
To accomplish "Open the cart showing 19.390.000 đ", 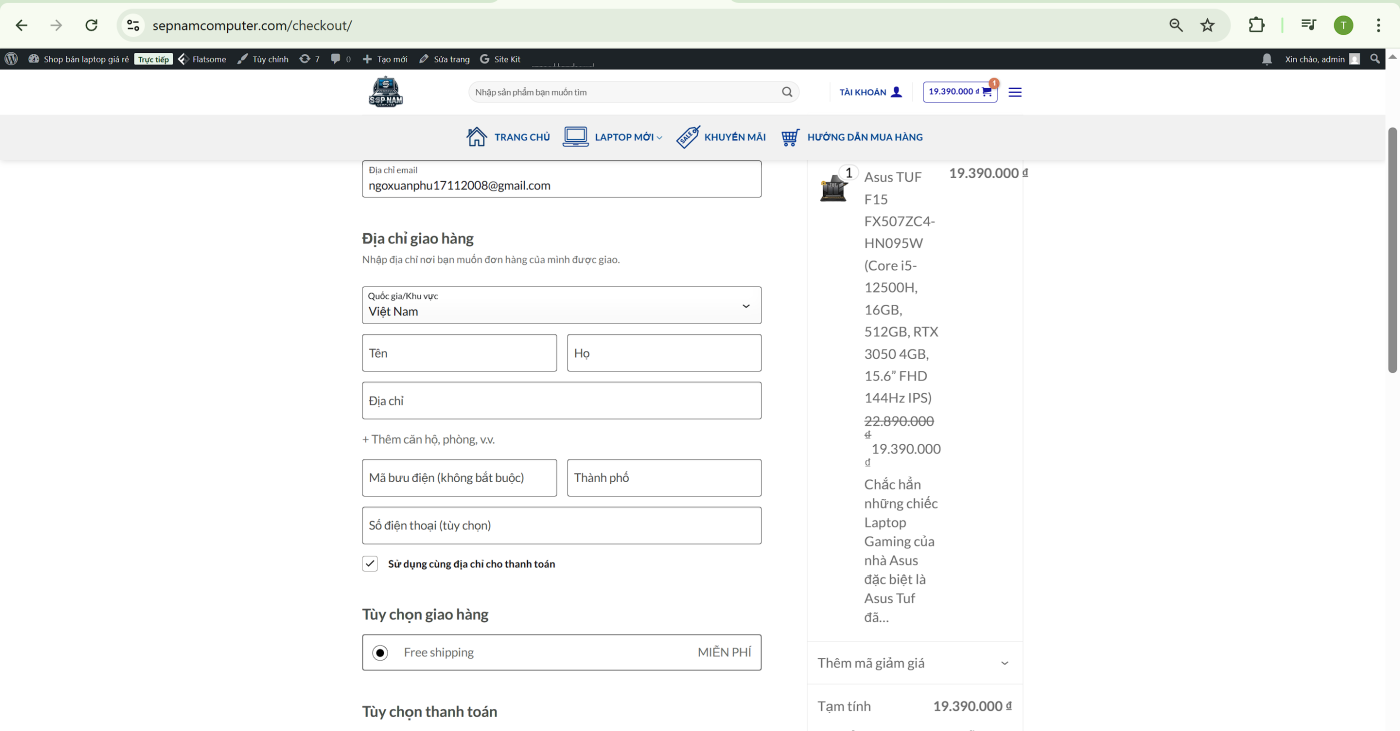I will [960, 92].
